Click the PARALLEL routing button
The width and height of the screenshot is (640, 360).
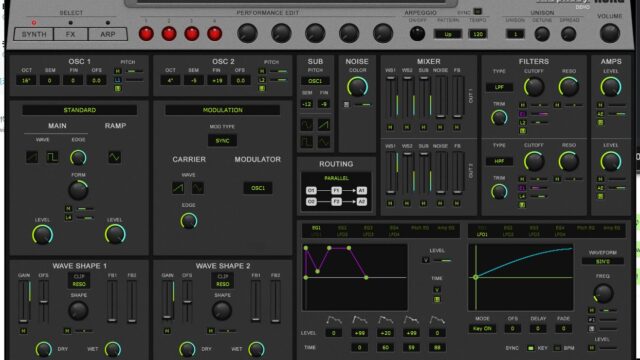point(336,178)
